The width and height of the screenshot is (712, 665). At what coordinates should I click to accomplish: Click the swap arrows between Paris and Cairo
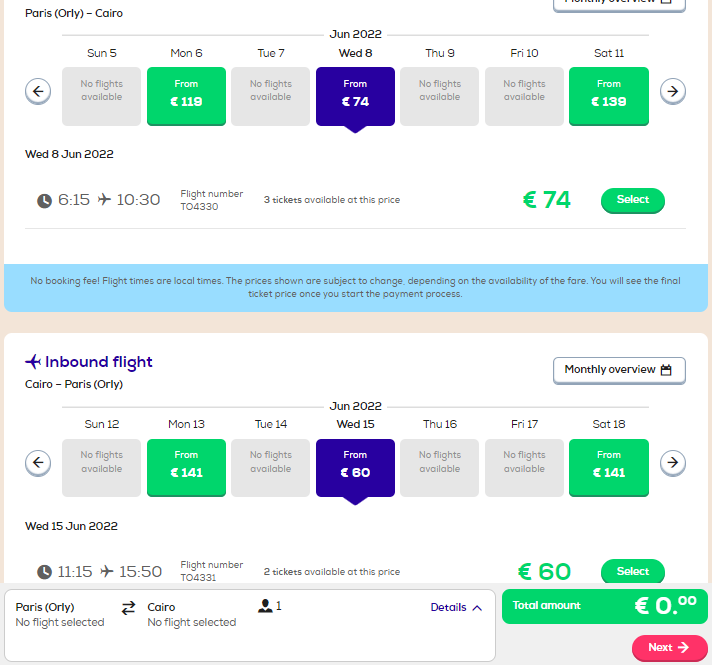129,608
